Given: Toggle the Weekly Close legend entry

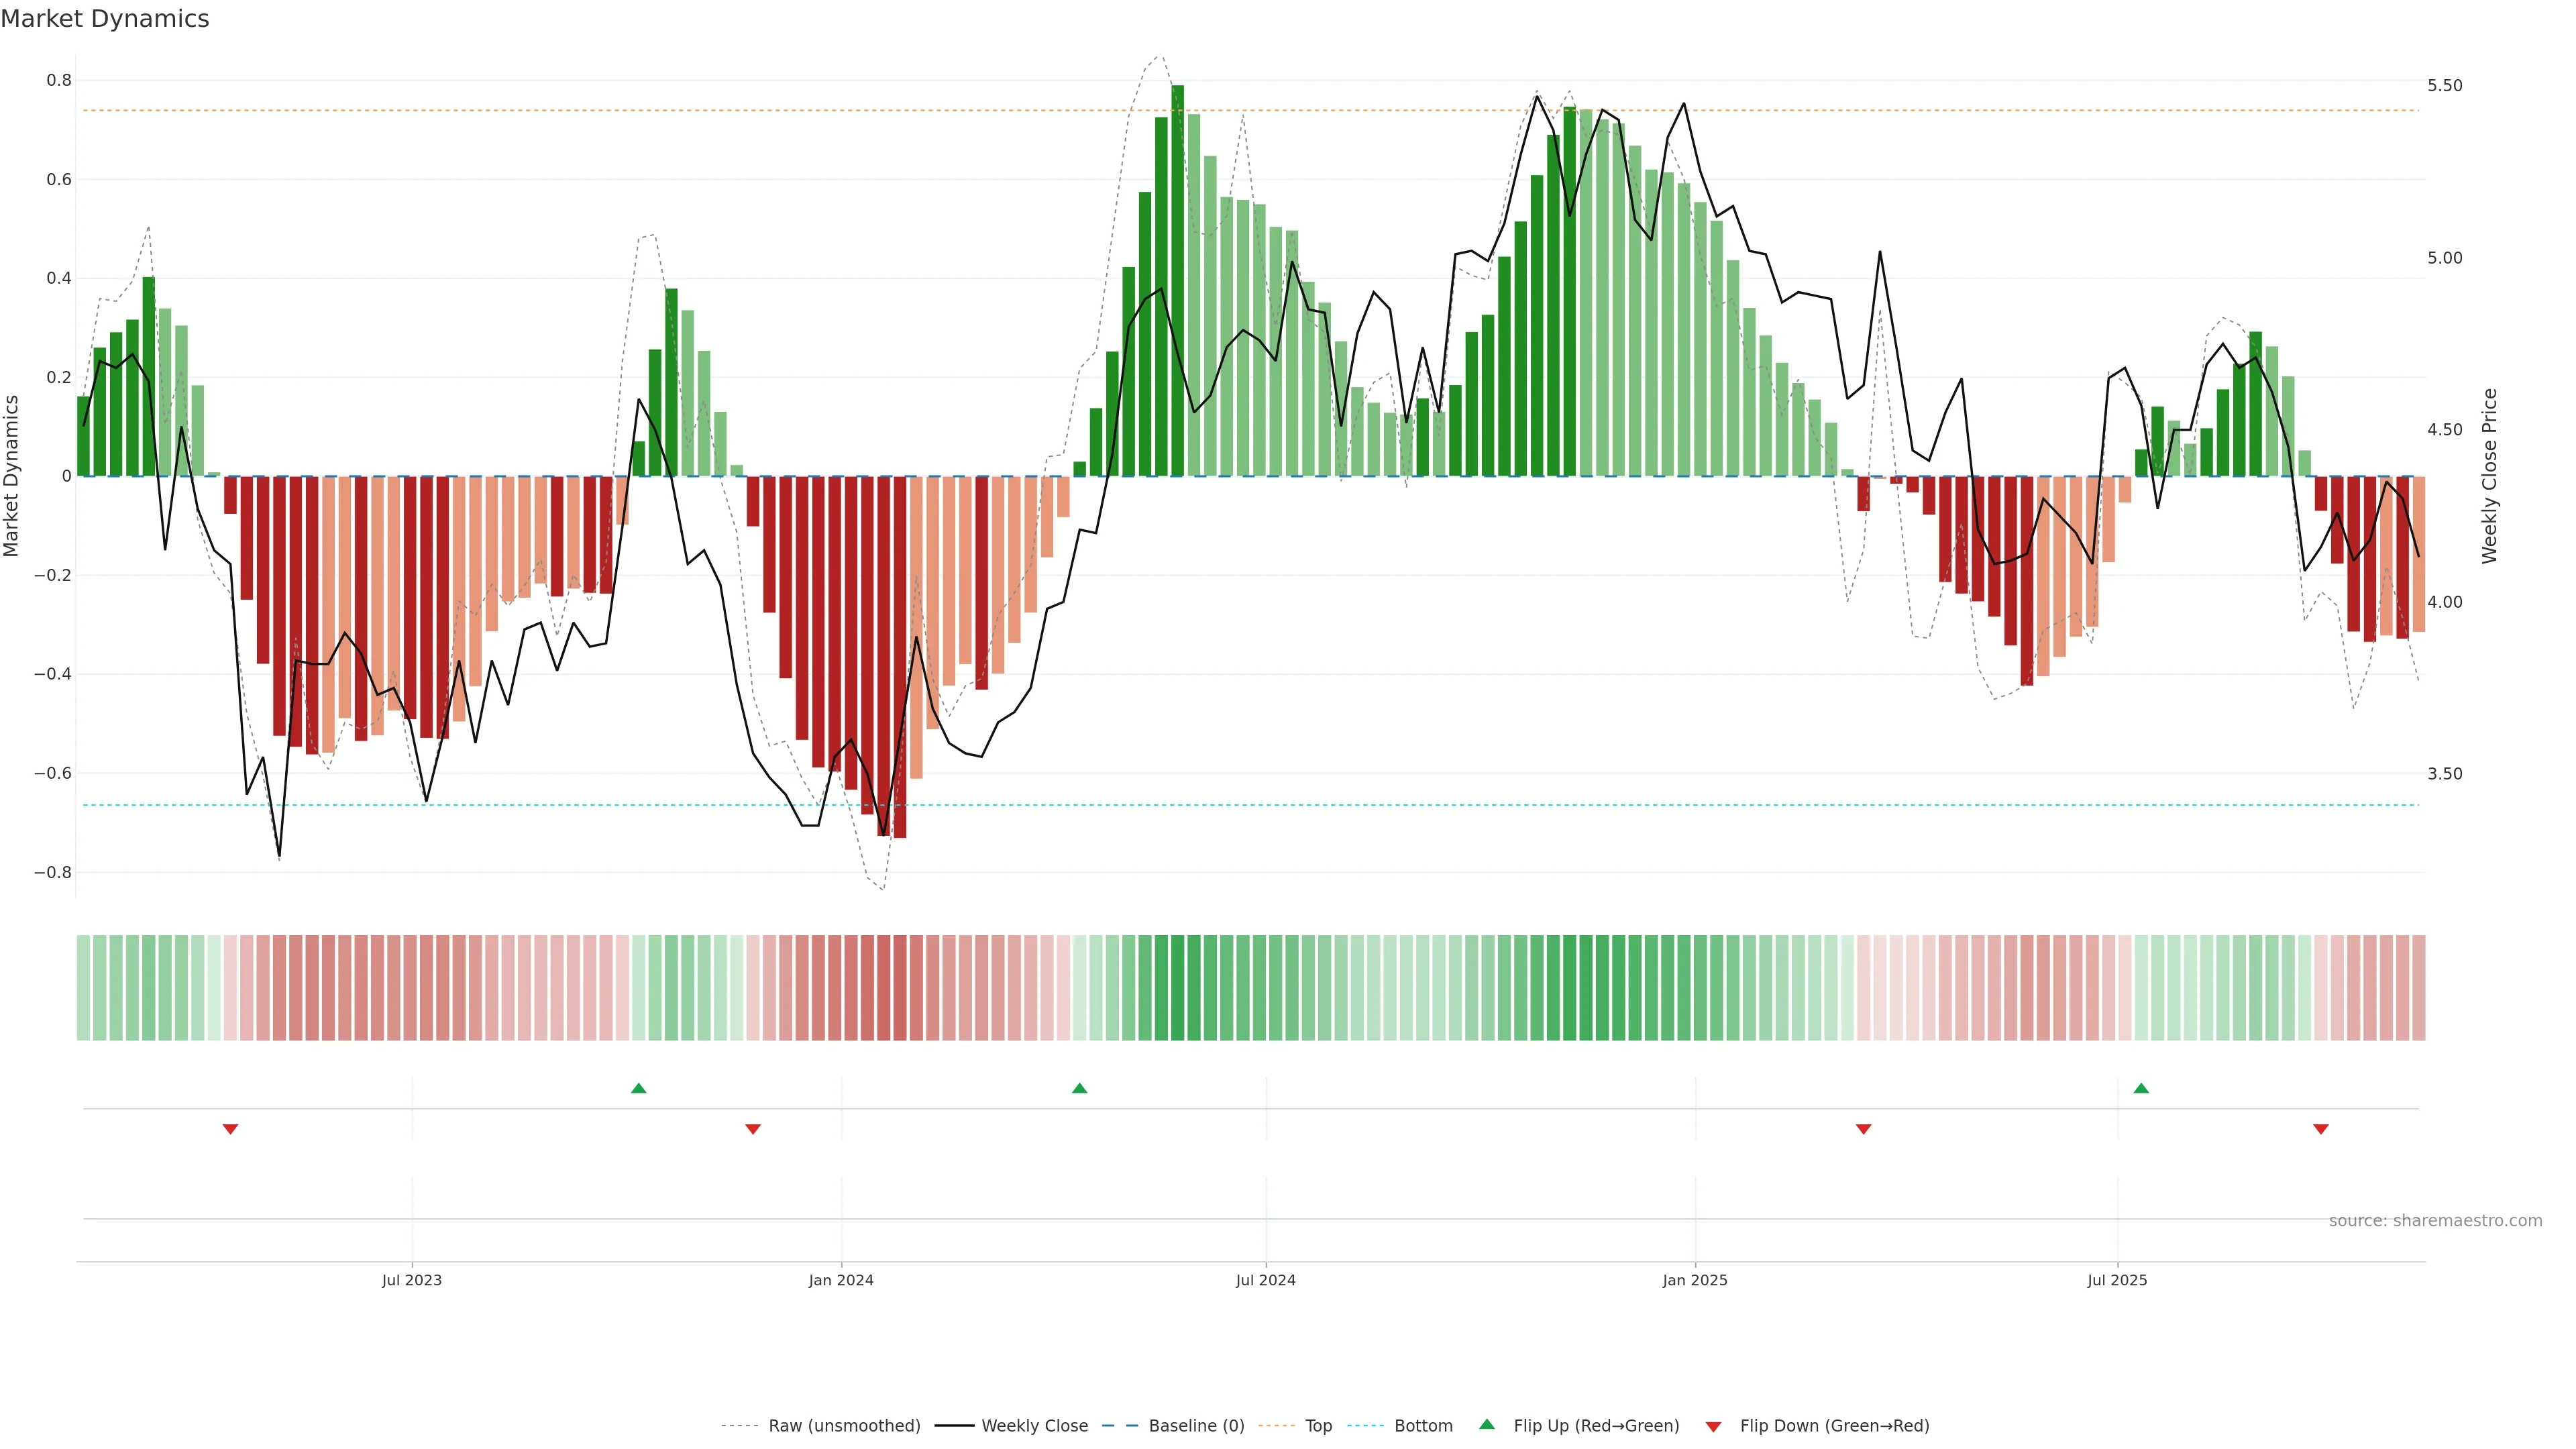Looking at the screenshot, I should (1034, 1426).
